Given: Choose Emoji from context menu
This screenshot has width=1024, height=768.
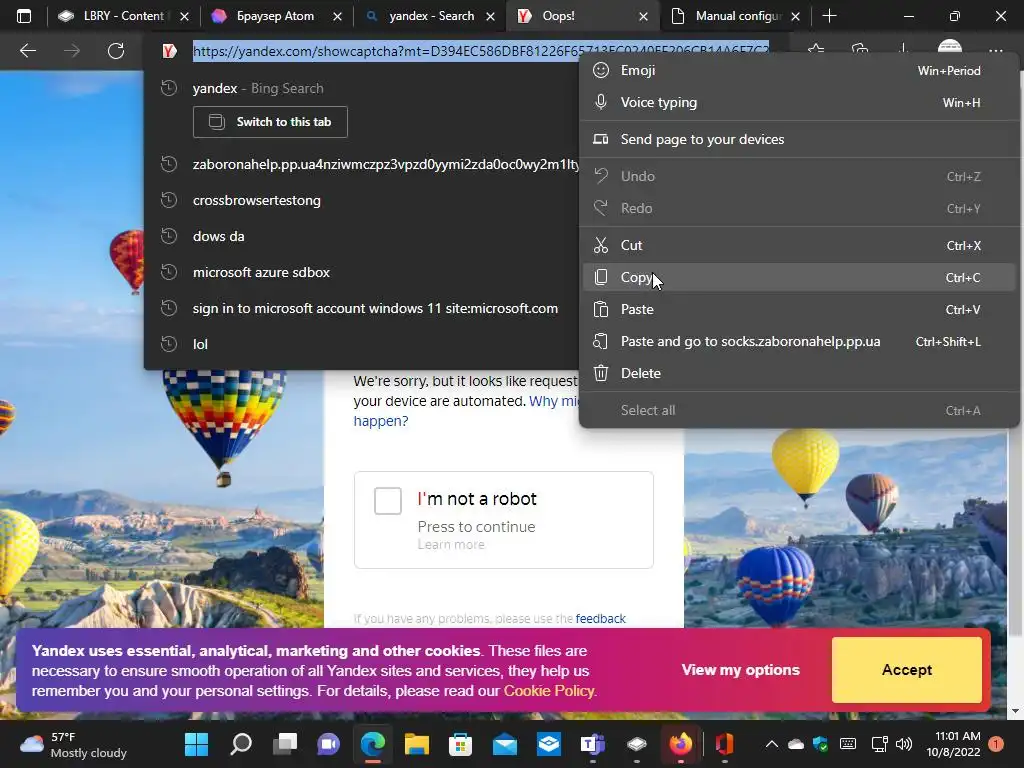Looking at the screenshot, I should pyautogui.click(x=799, y=71).
